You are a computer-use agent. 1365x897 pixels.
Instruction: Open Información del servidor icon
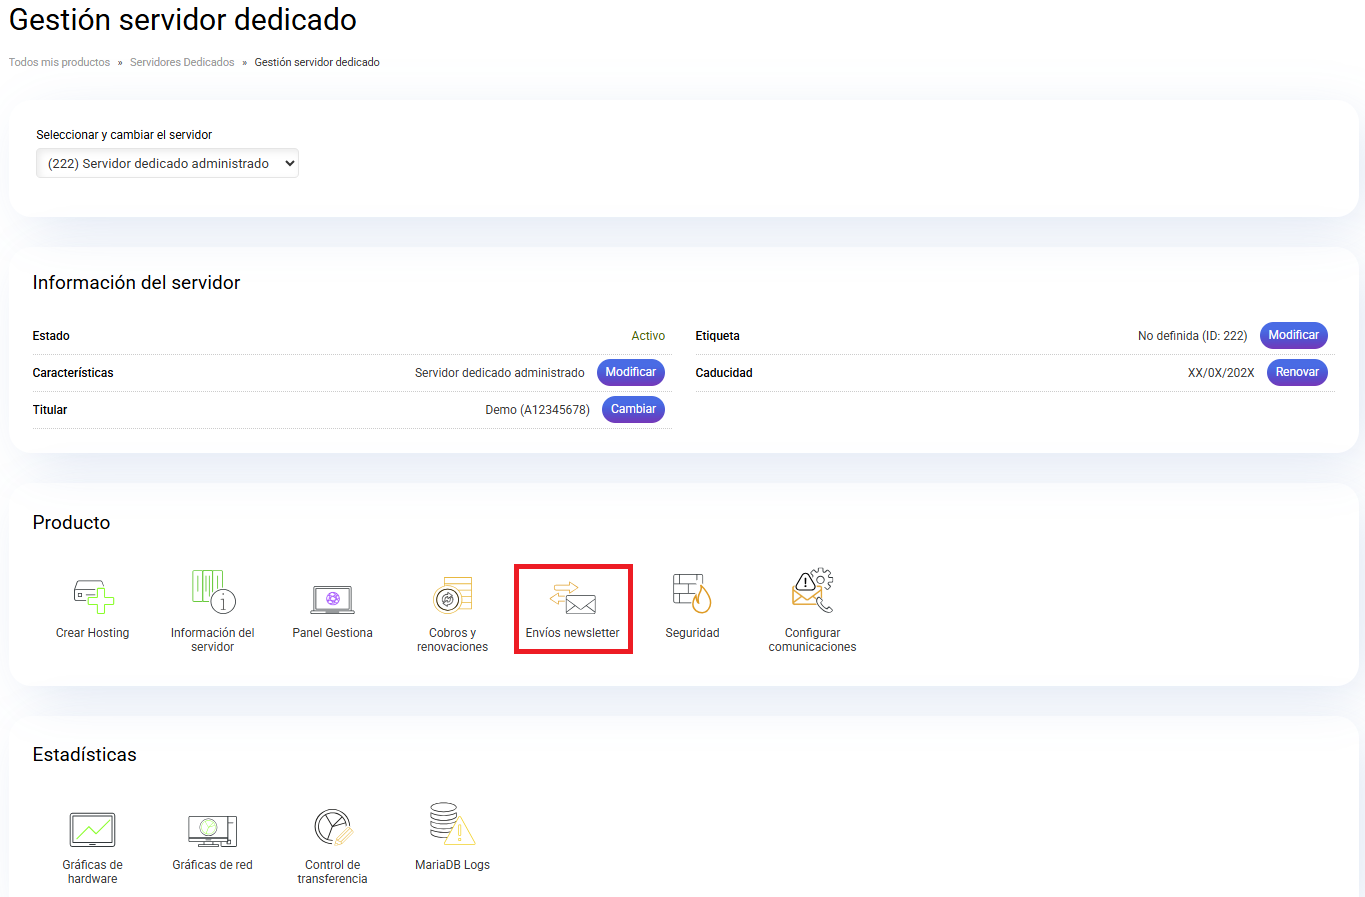(x=213, y=592)
